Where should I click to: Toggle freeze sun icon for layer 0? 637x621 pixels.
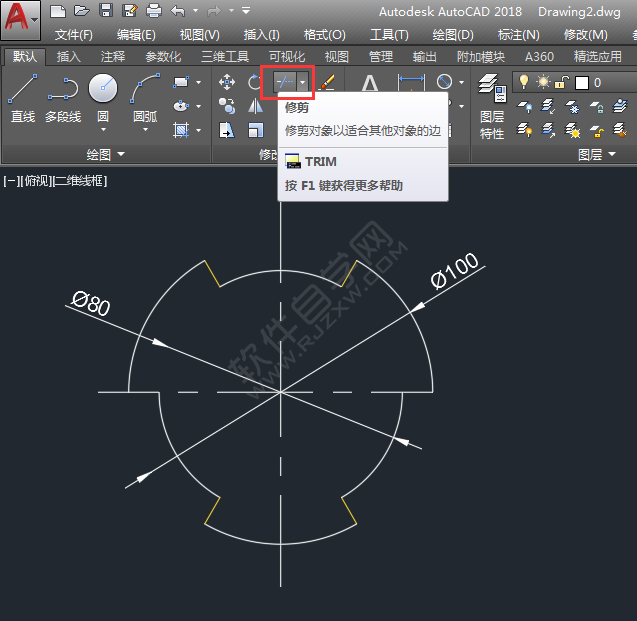[543, 82]
